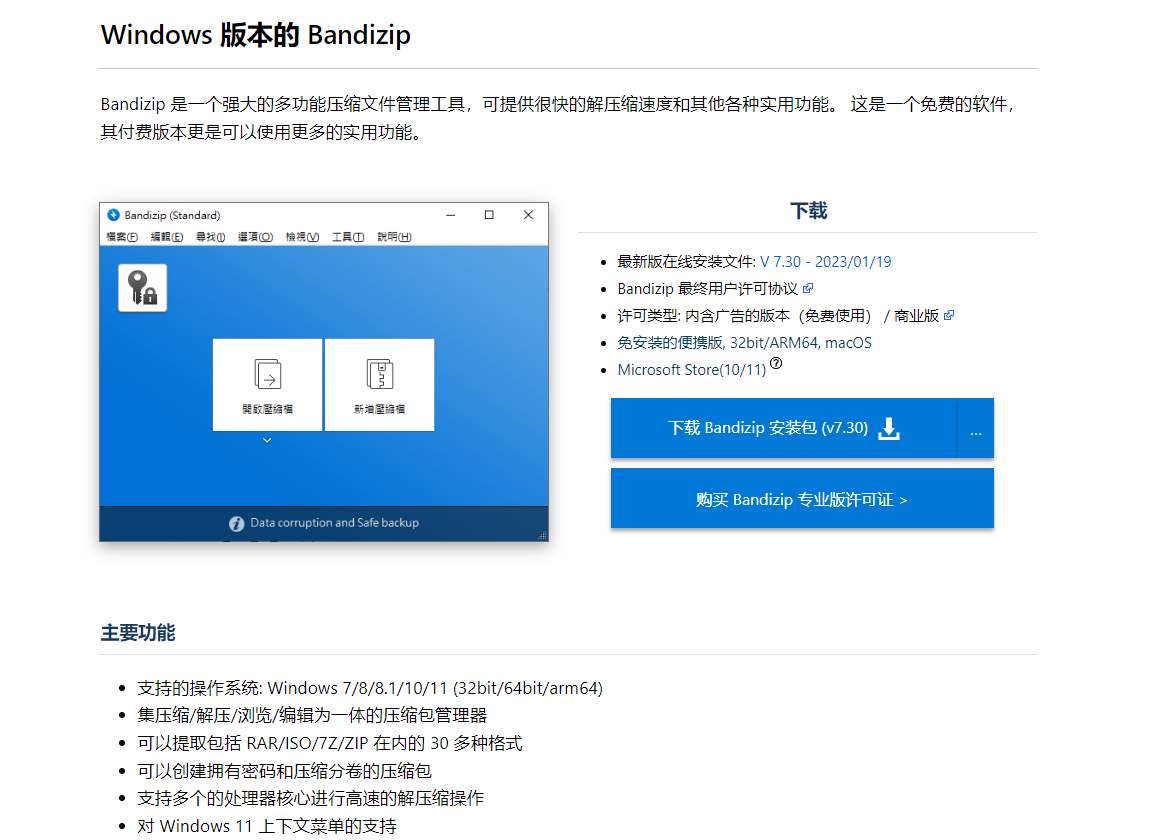Screen dimensions: 1152x840
Task: Click the question mark icon after Microsoft Store(10/11)
Action: click(776, 364)
